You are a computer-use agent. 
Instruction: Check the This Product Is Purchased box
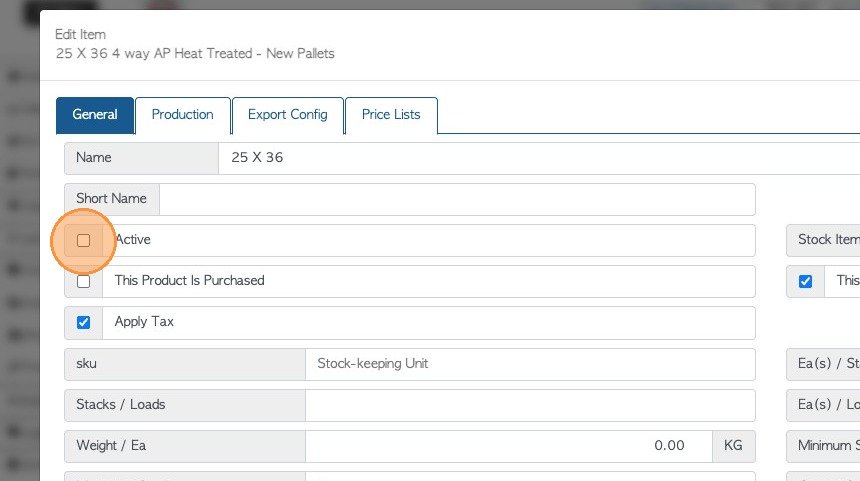(x=84, y=281)
